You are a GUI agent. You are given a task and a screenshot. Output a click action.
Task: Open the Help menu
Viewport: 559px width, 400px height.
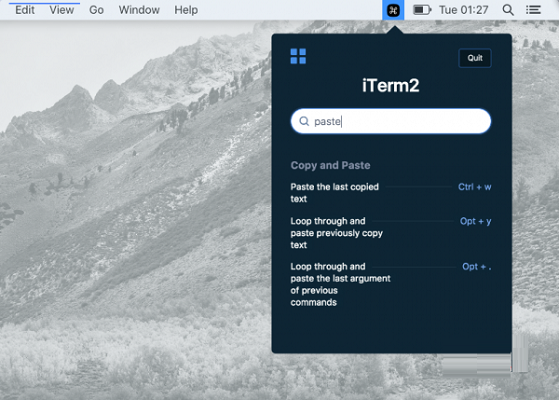click(186, 10)
